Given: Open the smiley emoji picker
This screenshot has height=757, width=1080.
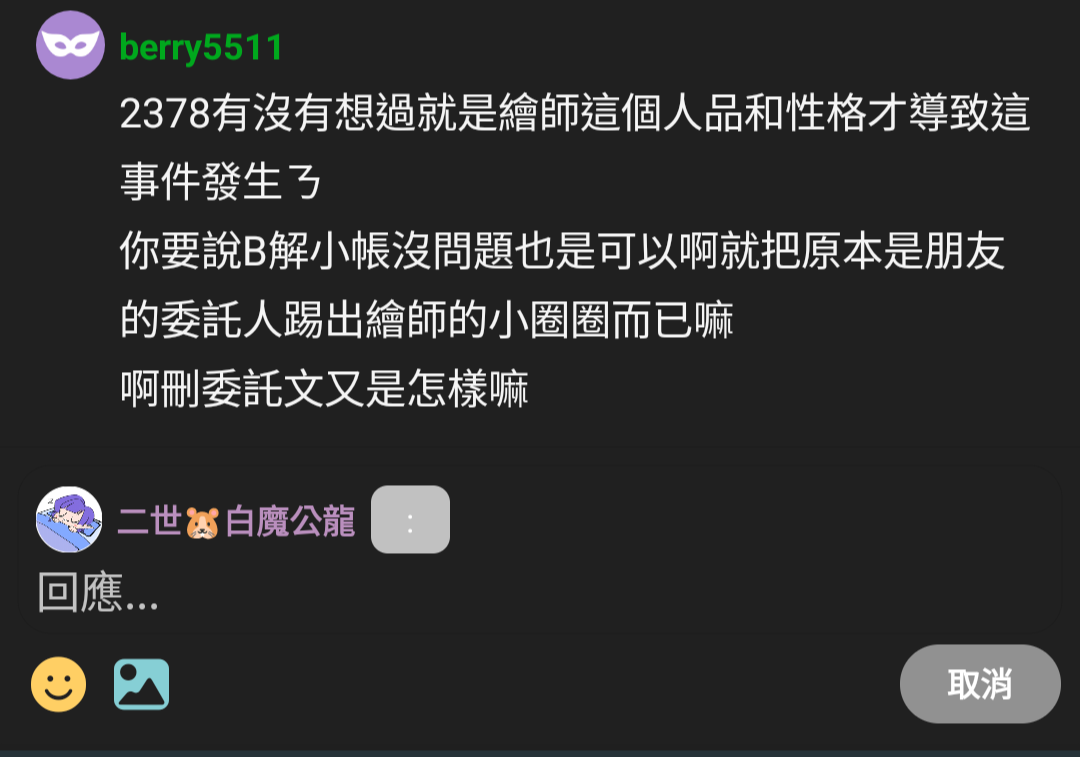Looking at the screenshot, I should pyautogui.click(x=59, y=684).
